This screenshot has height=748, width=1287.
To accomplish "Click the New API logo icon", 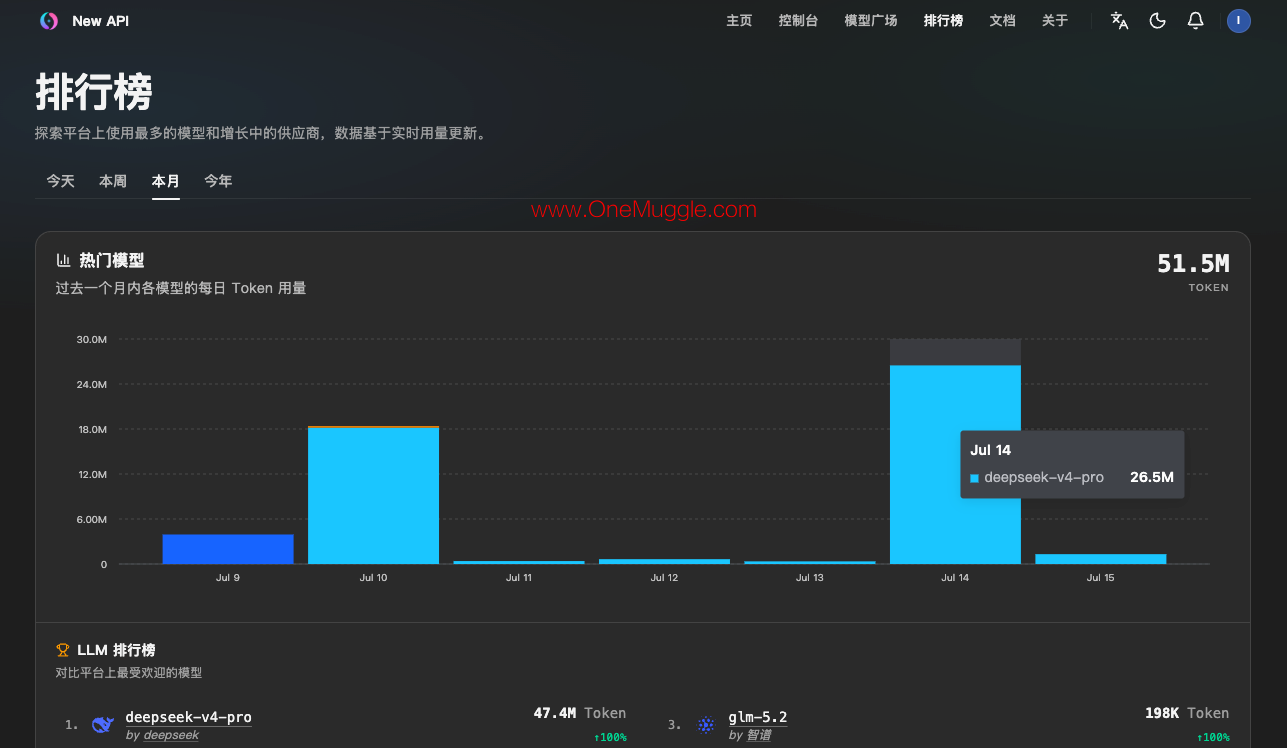I will [48, 21].
